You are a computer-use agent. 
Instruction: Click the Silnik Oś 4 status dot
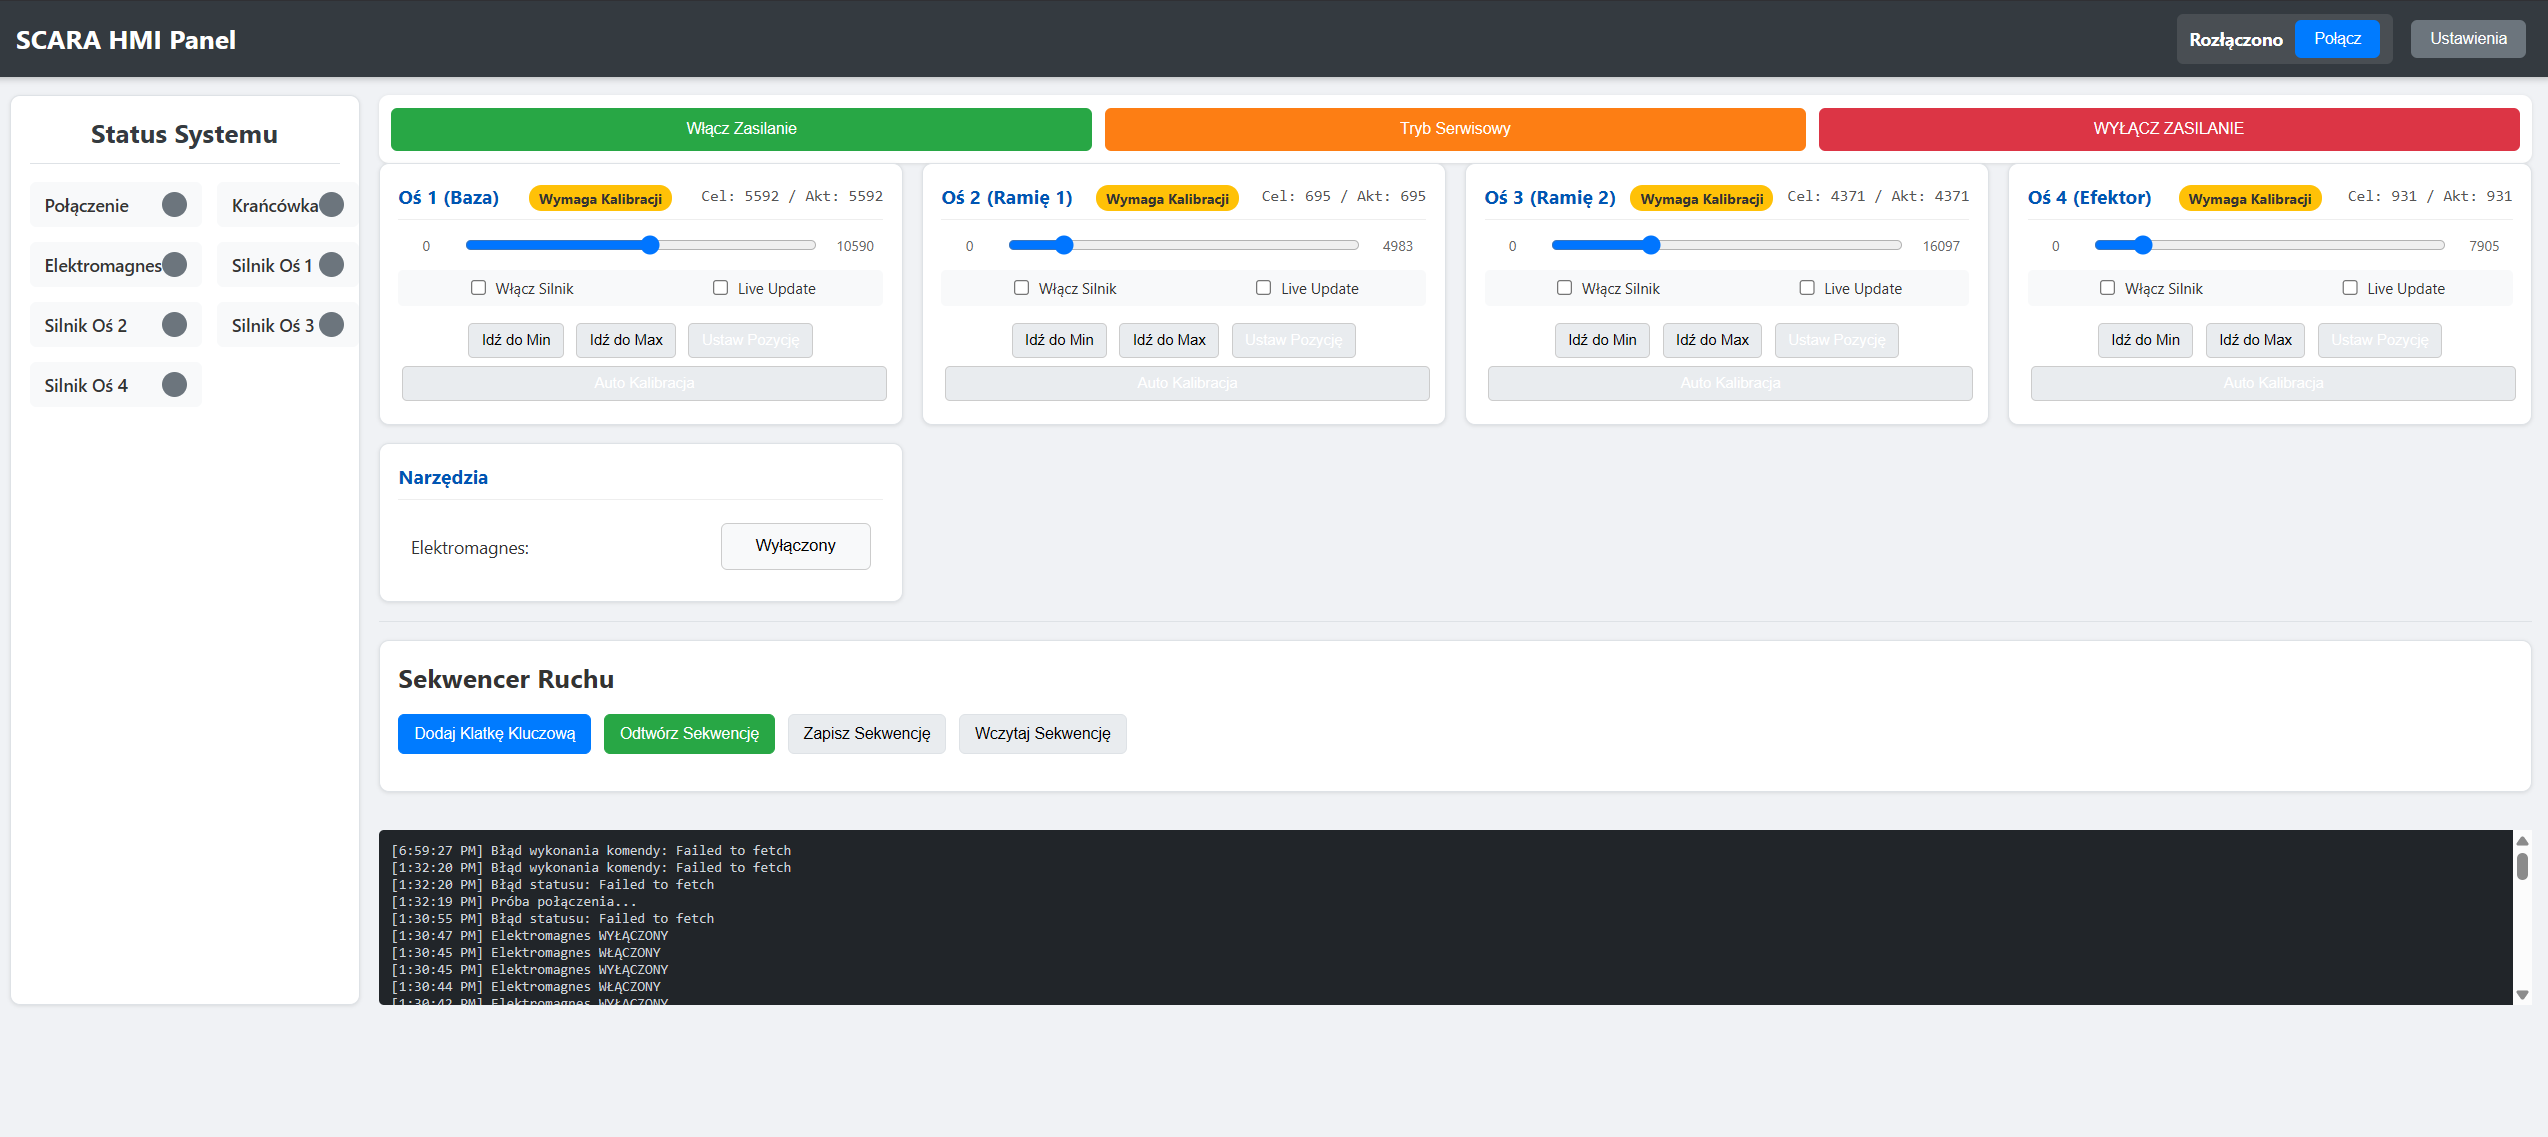click(x=174, y=385)
